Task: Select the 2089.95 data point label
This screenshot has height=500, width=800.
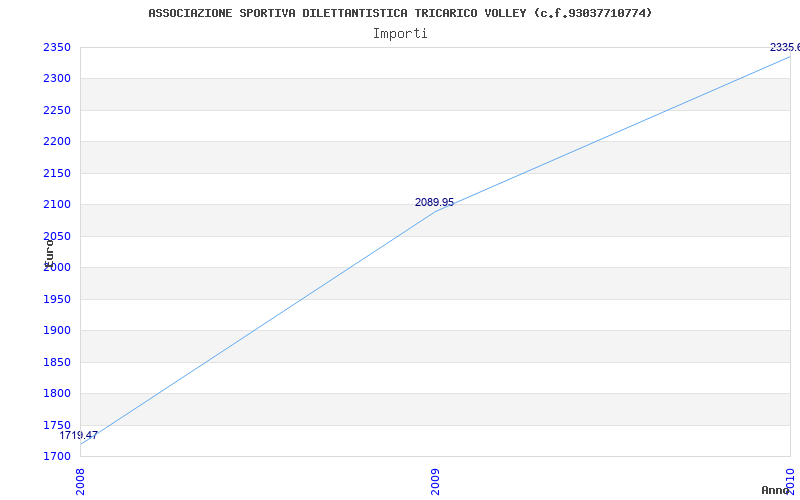Action: 434,203
